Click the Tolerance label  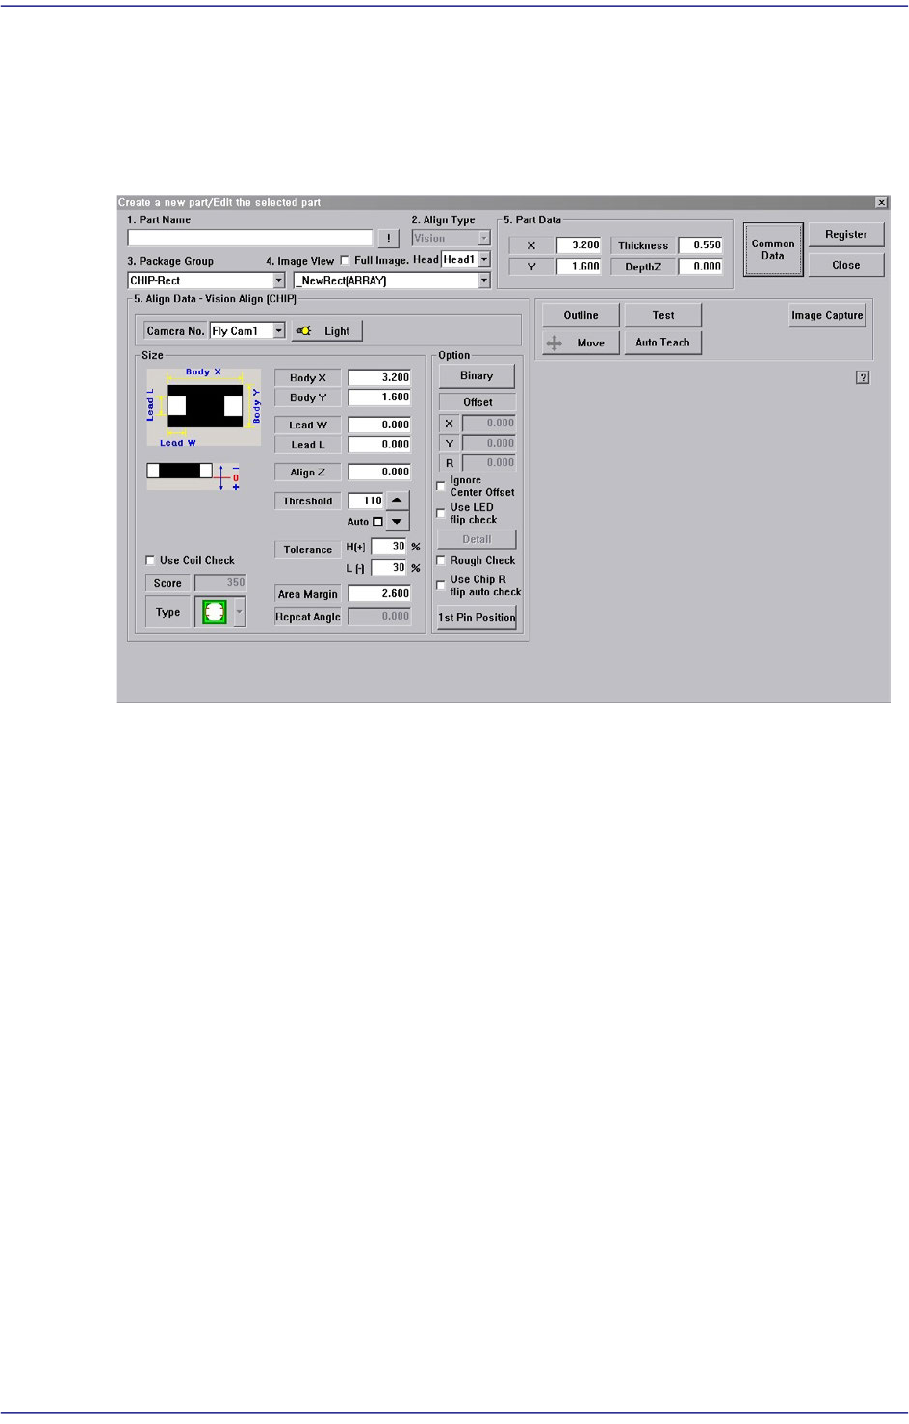click(308, 549)
